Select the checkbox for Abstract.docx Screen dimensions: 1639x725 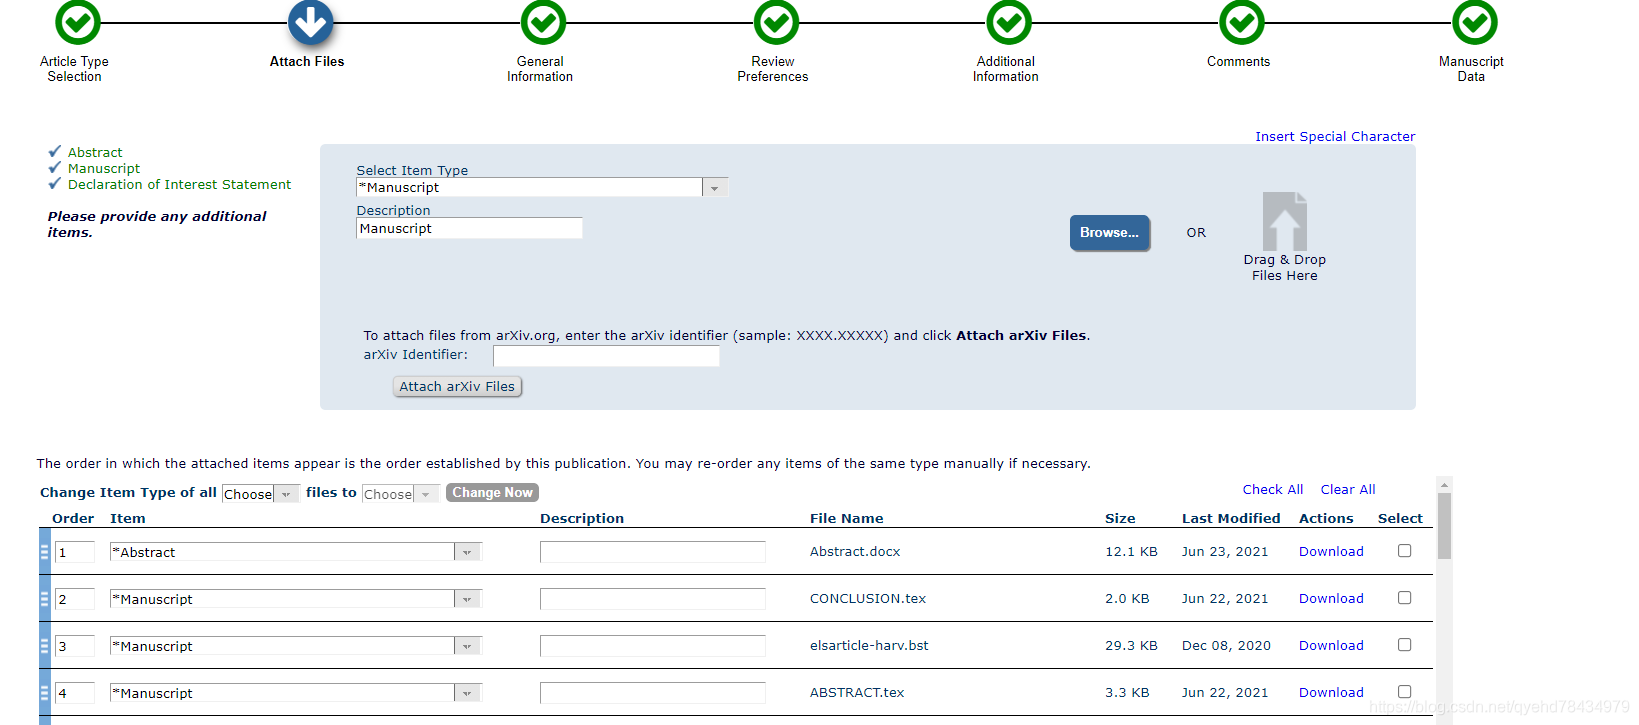[x=1404, y=551]
